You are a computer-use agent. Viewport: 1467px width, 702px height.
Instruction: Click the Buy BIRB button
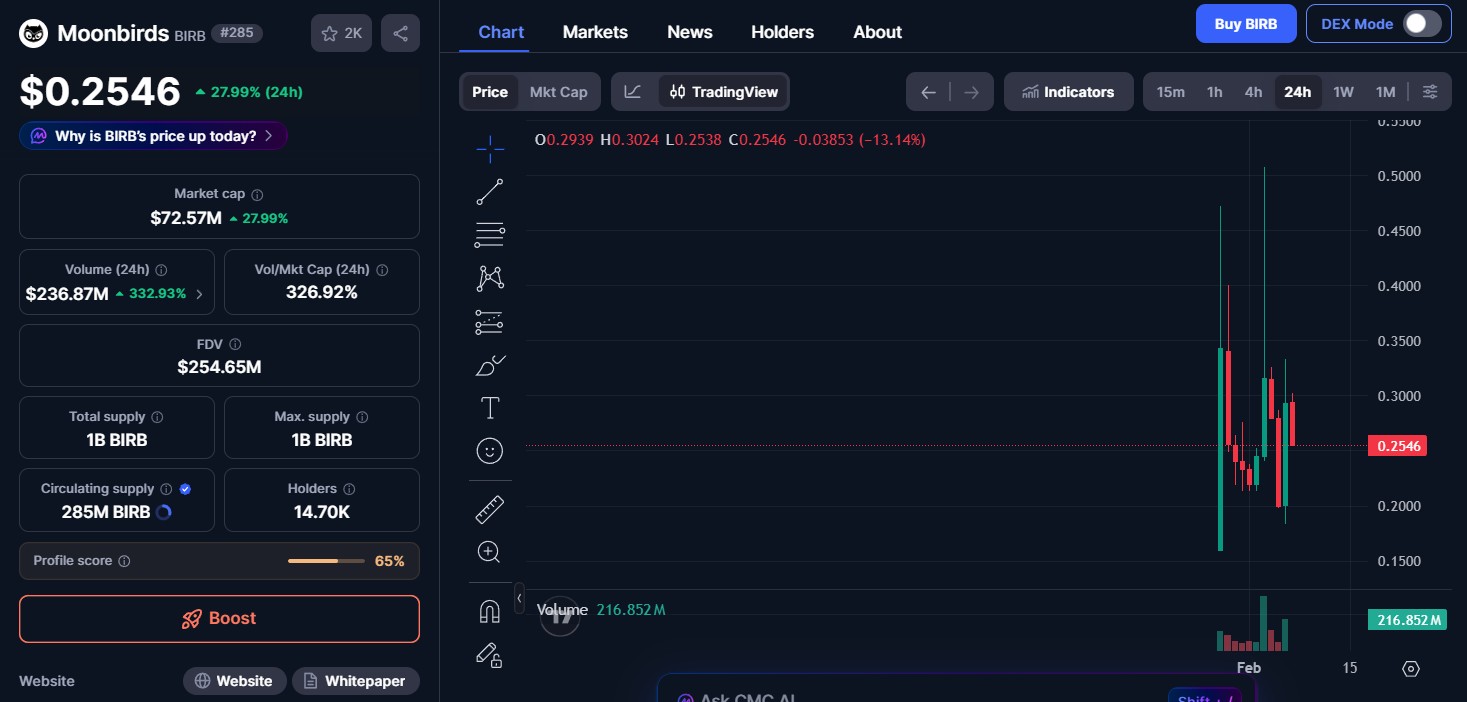point(1246,23)
